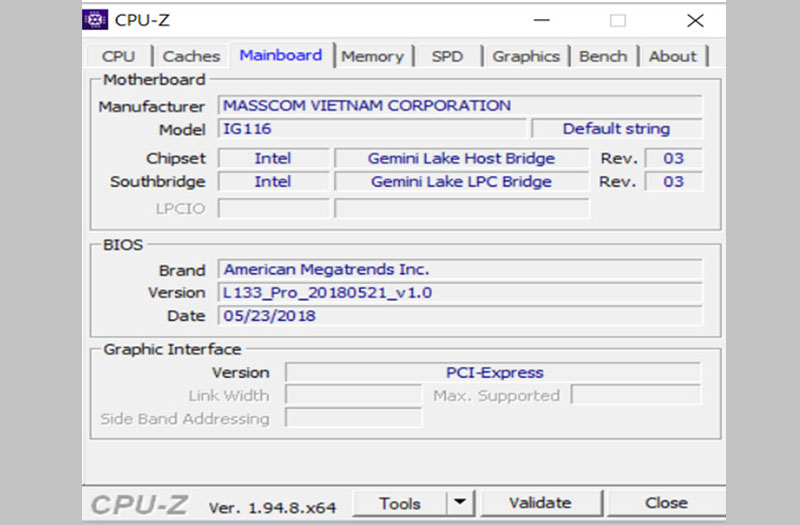Viewport: 800px width, 525px height.
Task: Expand the Tools dropdown arrow
Action: pos(460,504)
